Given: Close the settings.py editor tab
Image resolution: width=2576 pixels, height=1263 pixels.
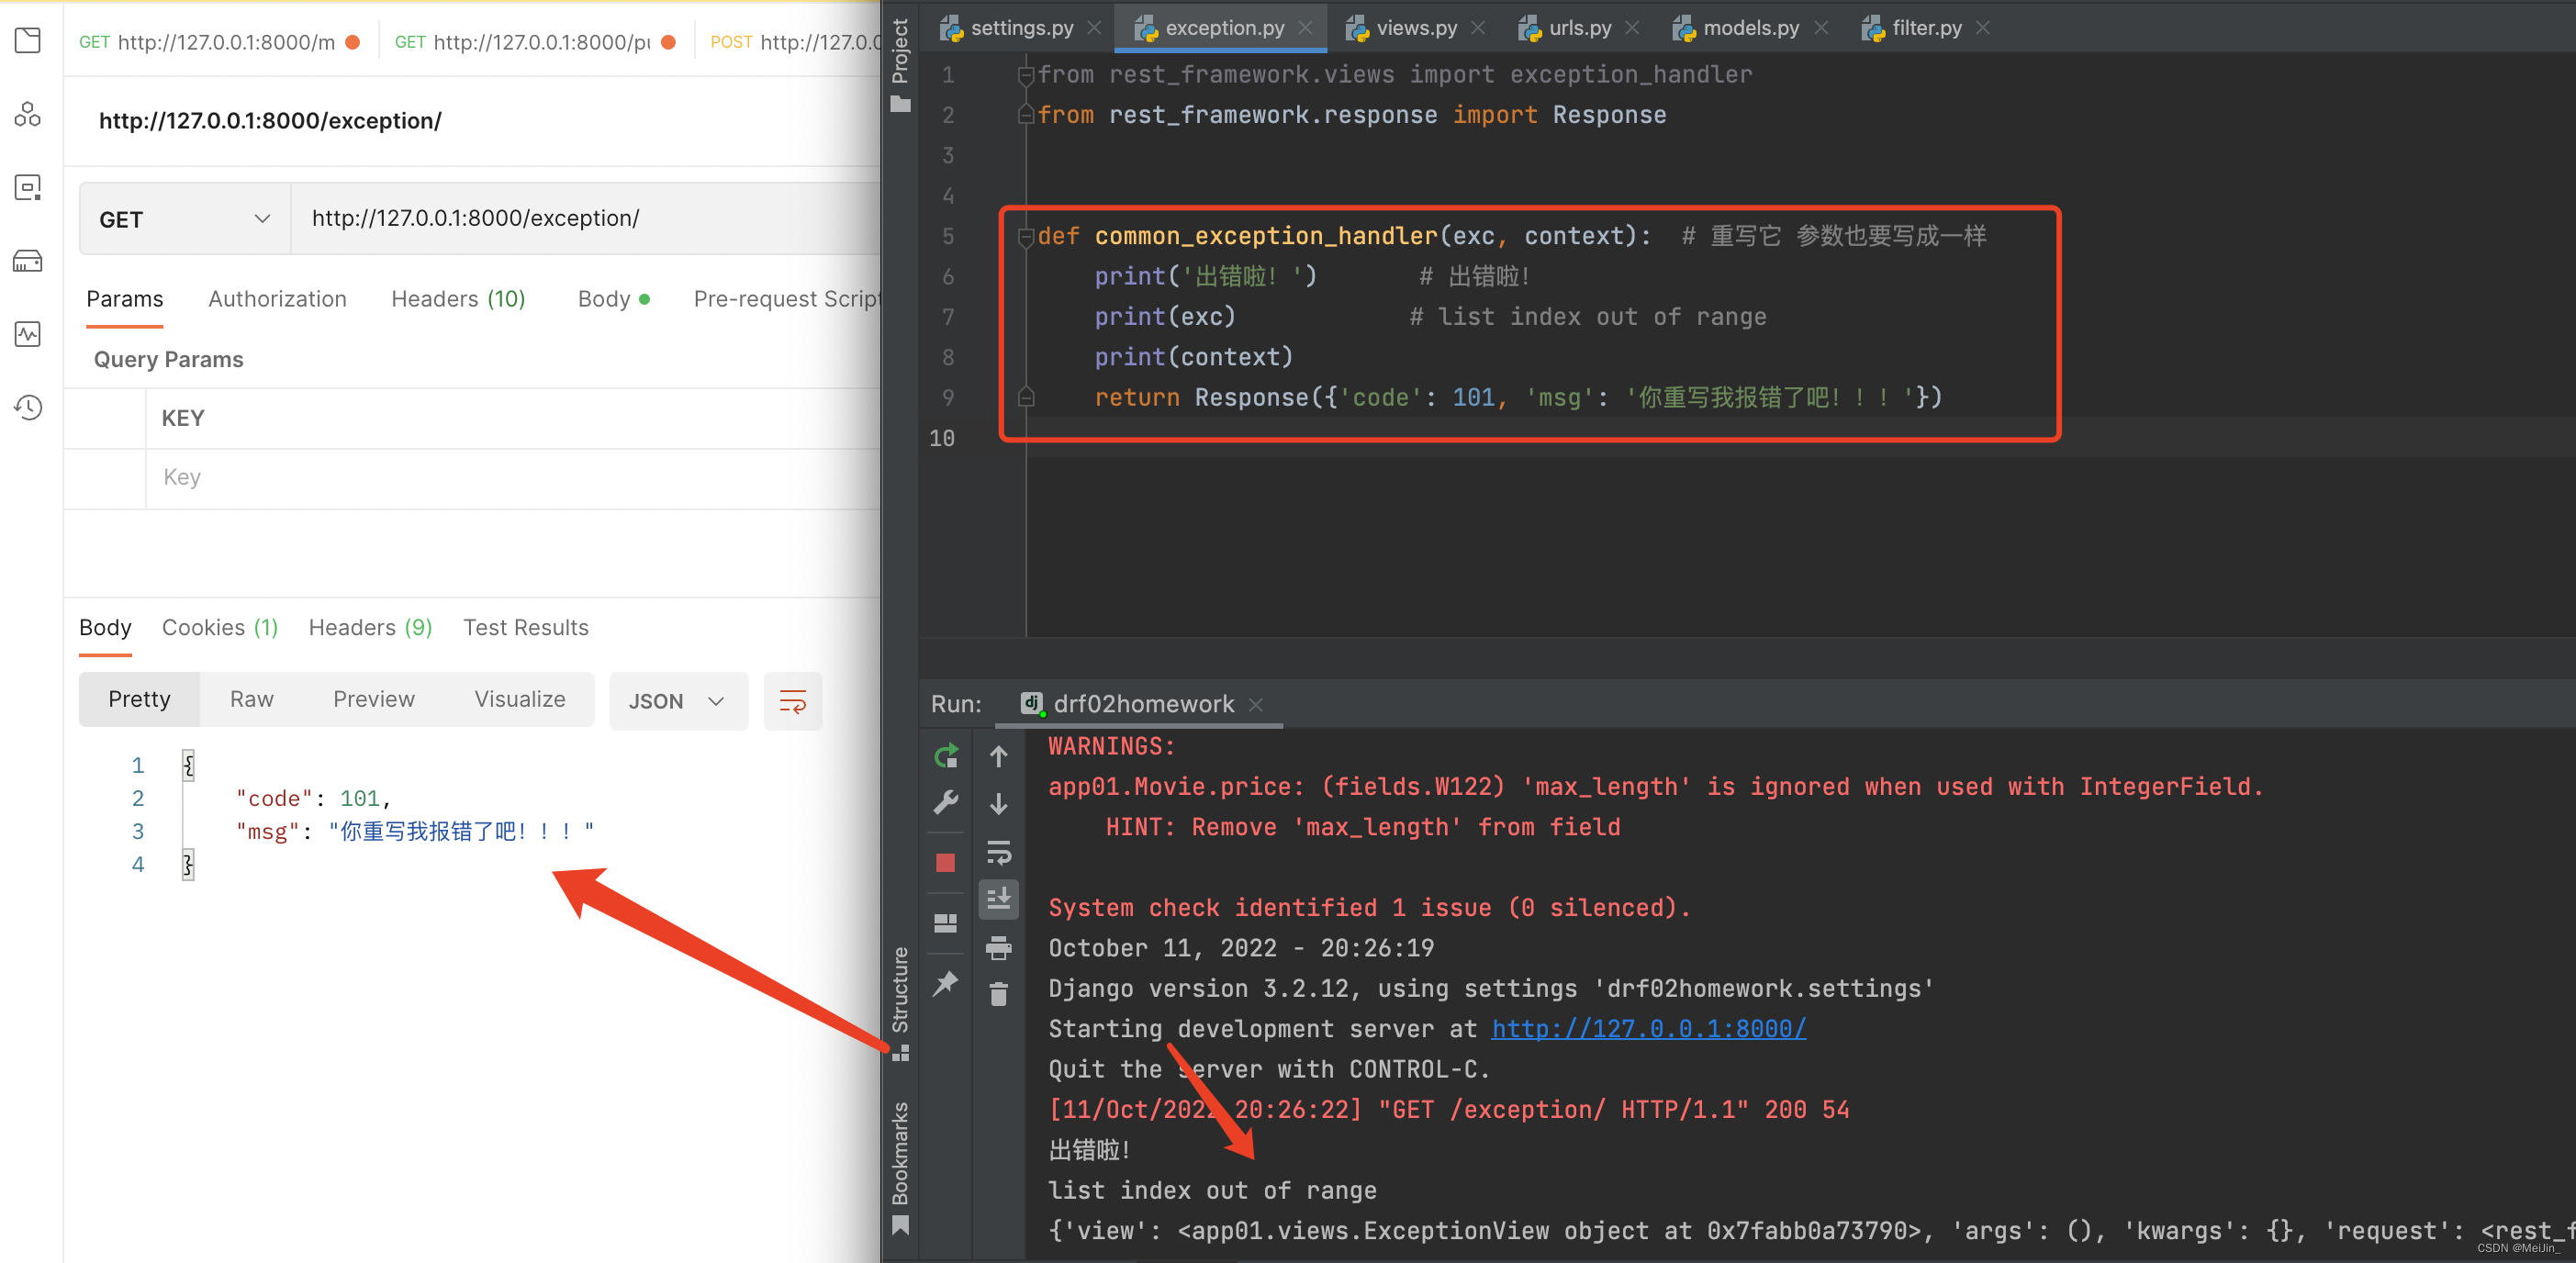Looking at the screenshot, I should click(x=1094, y=28).
